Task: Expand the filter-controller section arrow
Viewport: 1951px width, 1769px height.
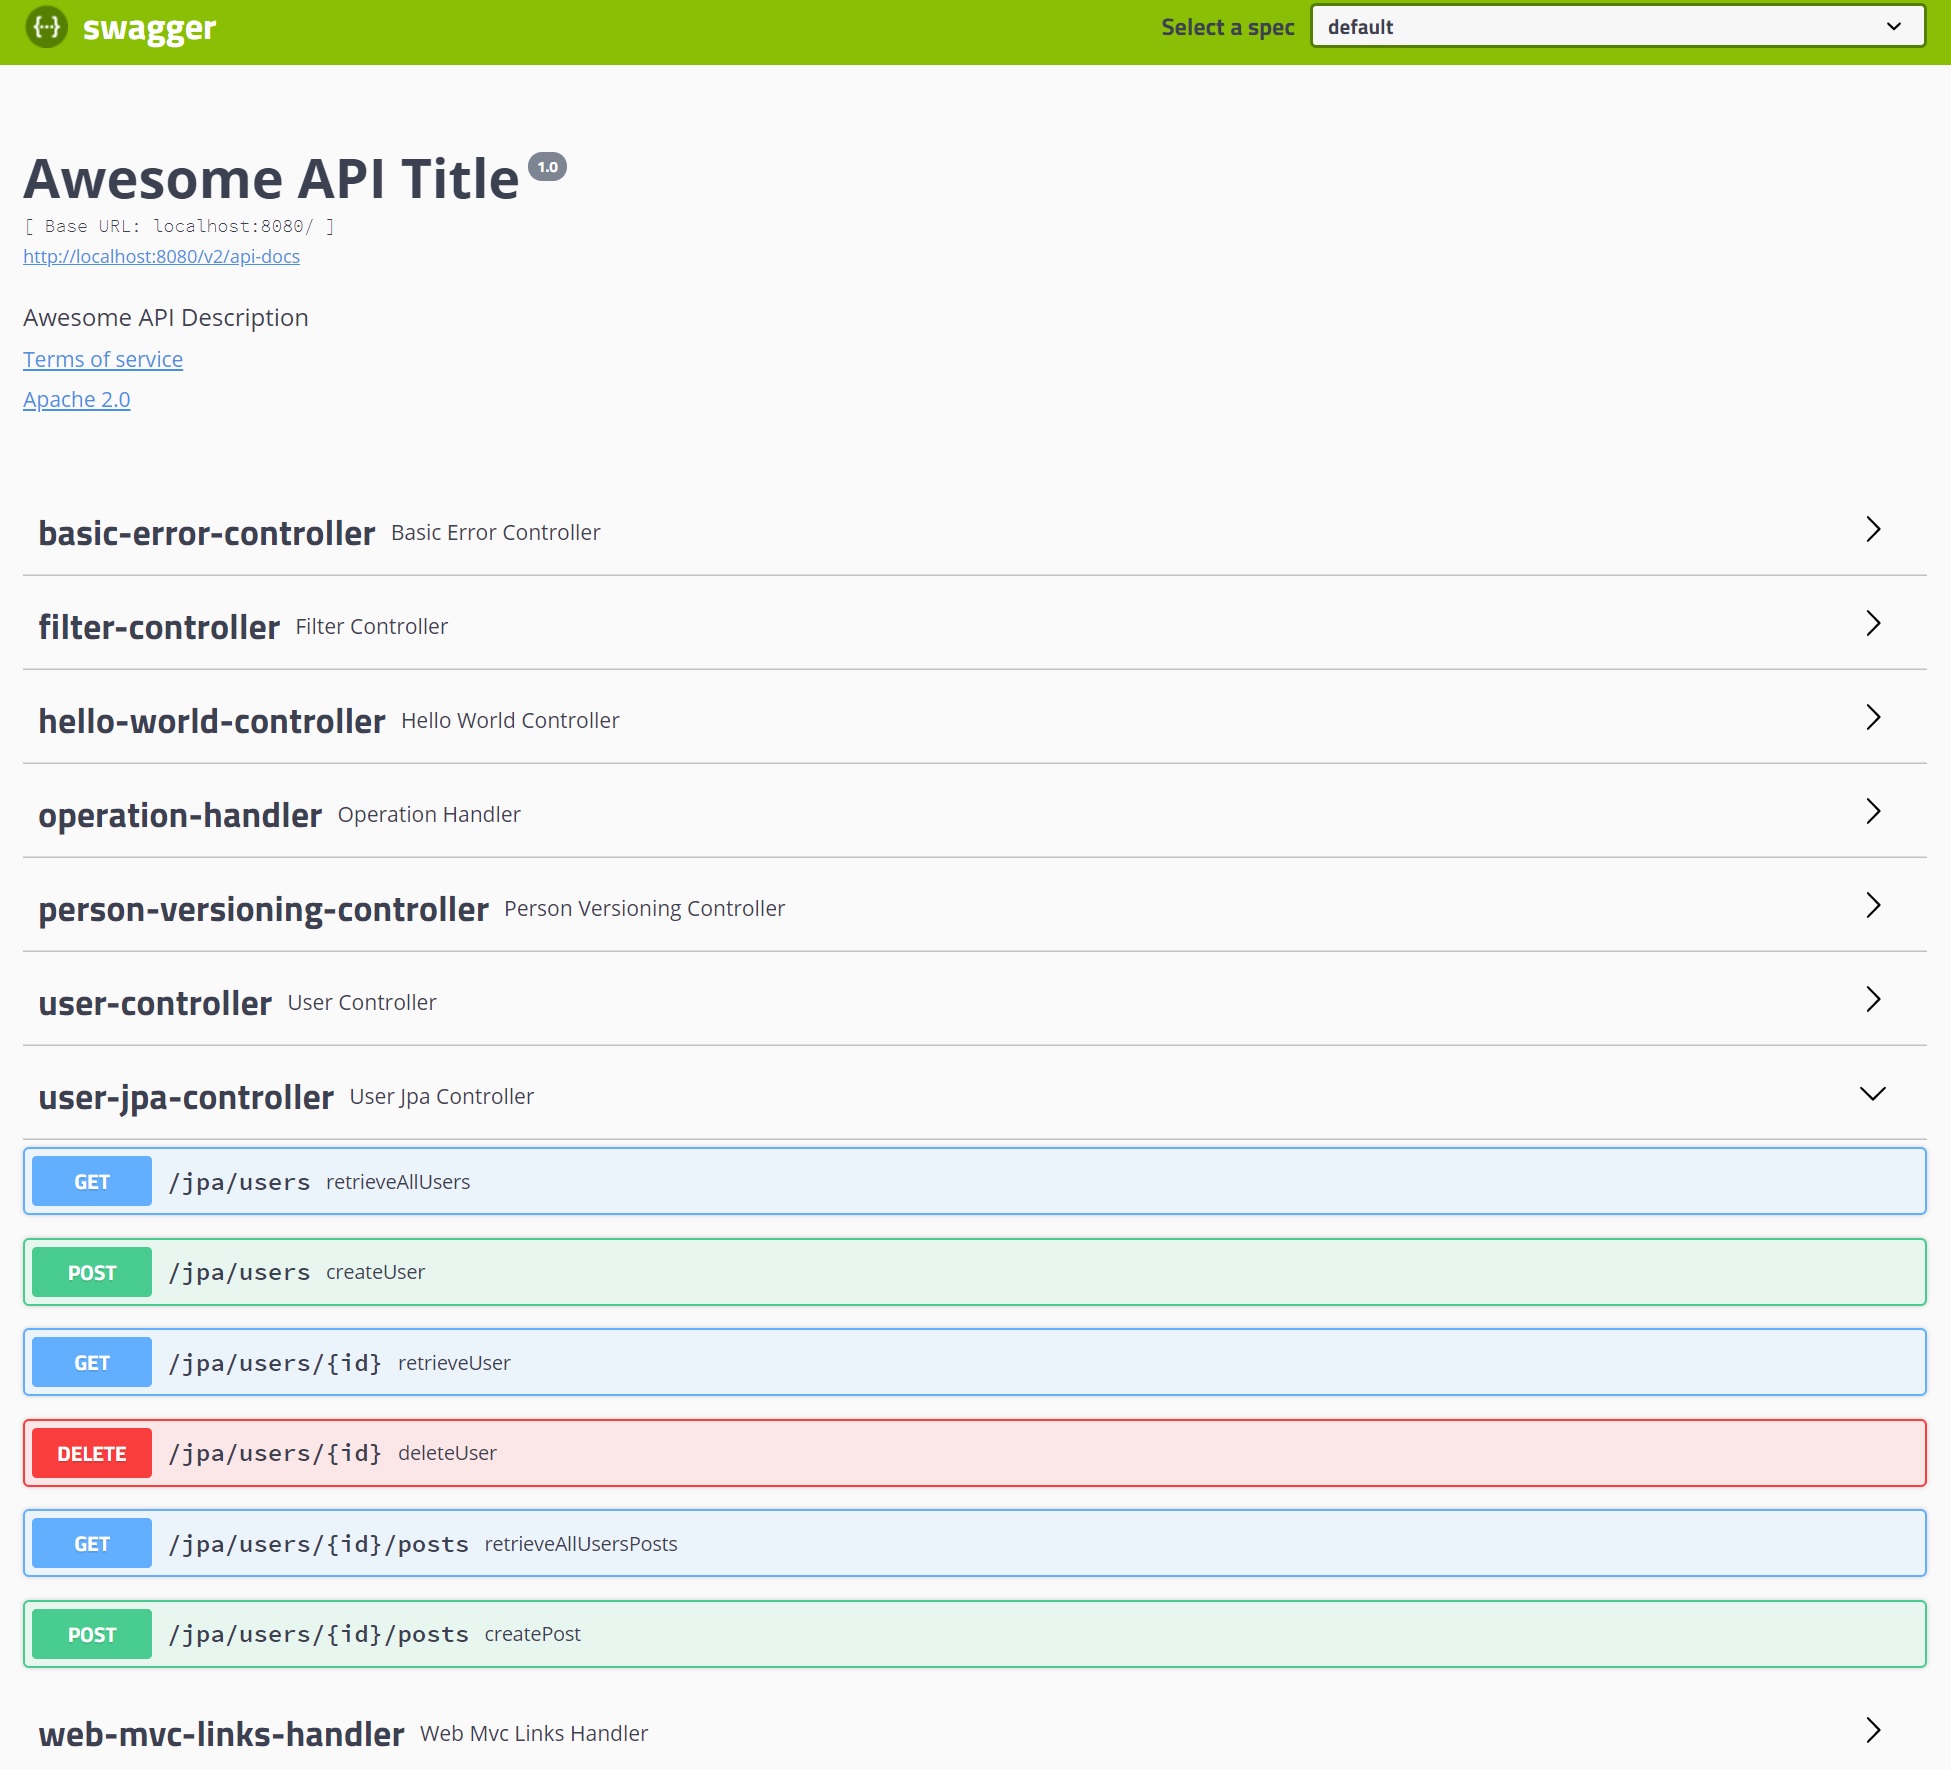Action: pos(1872,624)
